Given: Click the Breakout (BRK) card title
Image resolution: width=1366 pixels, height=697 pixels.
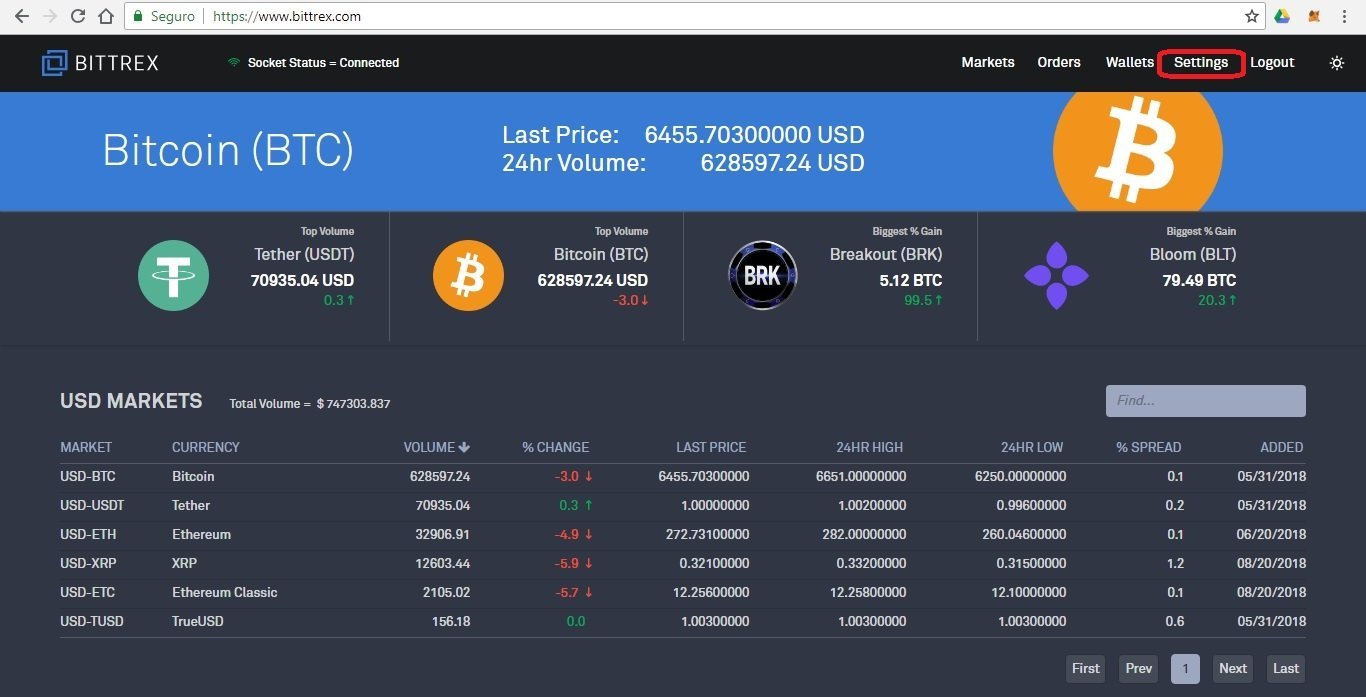Looking at the screenshot, I should coord(886,255).
